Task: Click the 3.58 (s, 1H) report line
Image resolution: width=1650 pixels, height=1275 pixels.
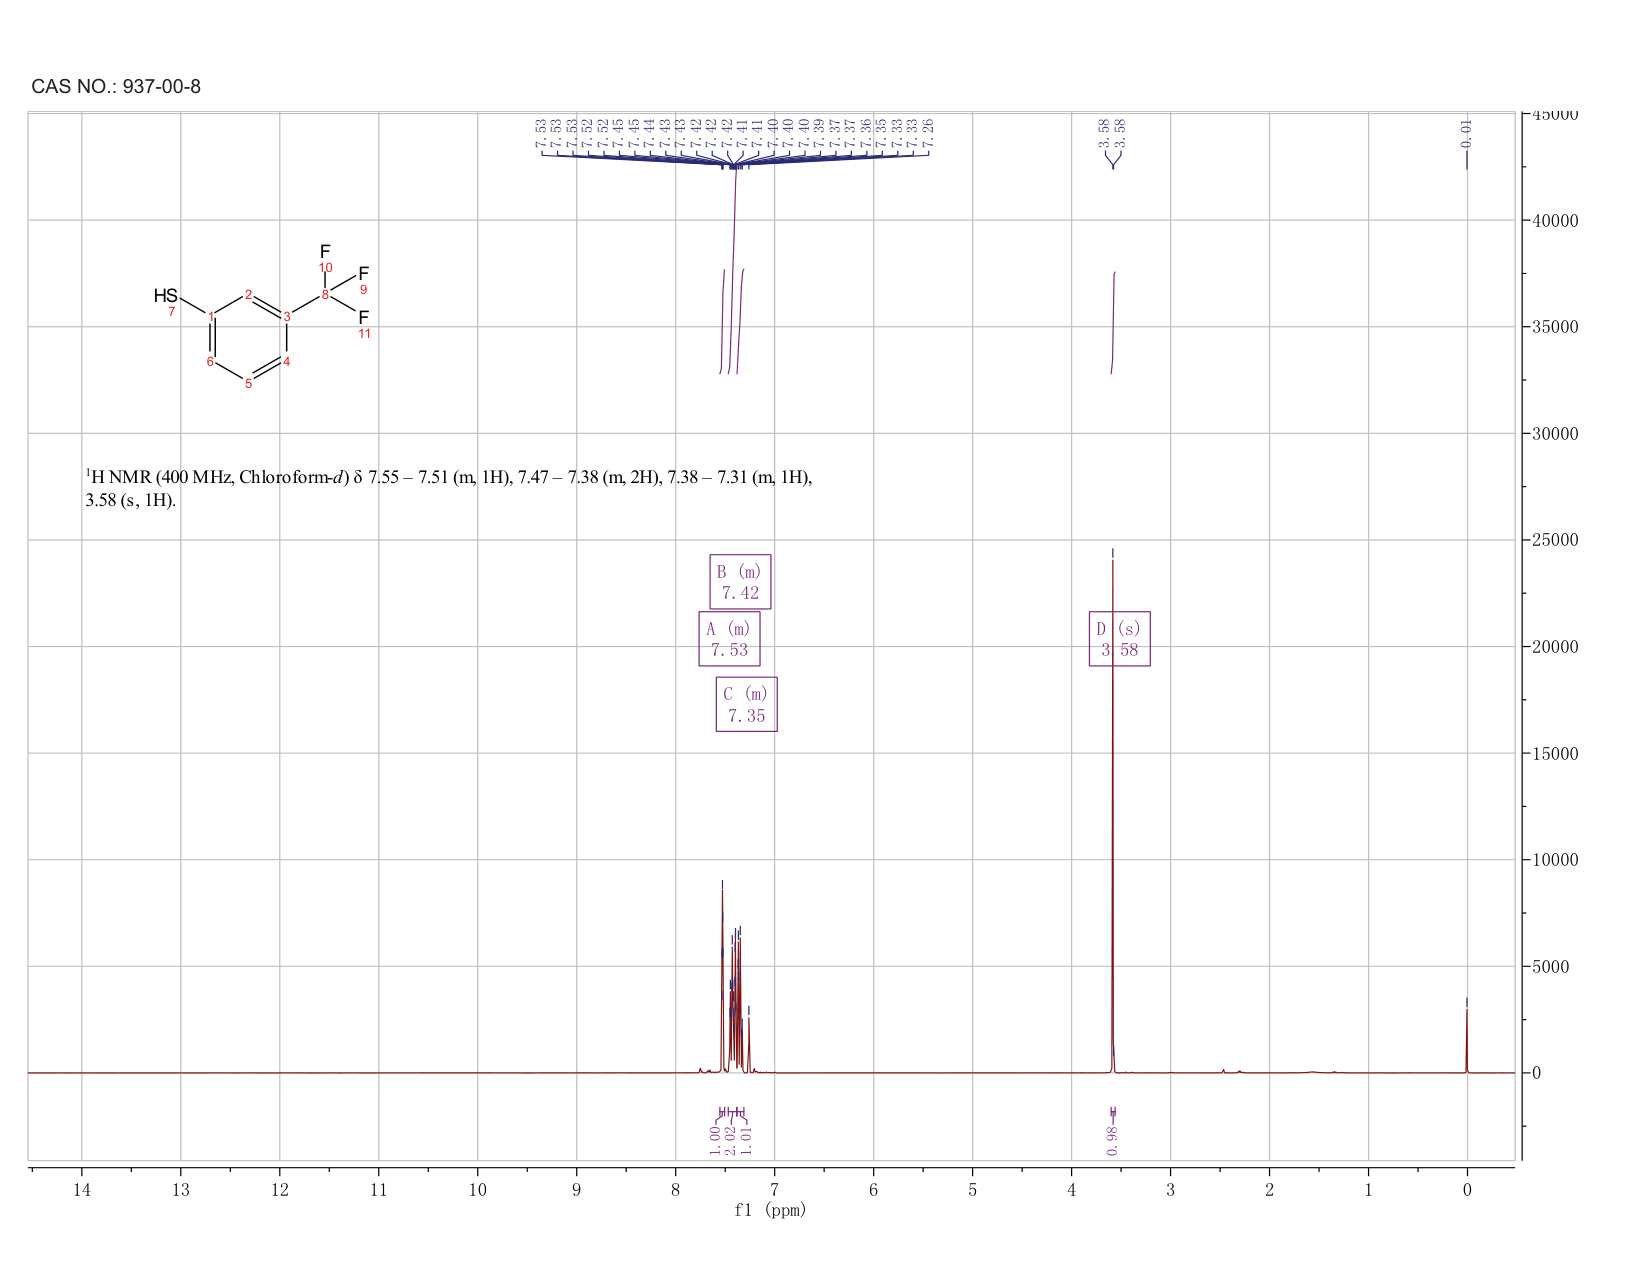Action: (x=131, y=500)
